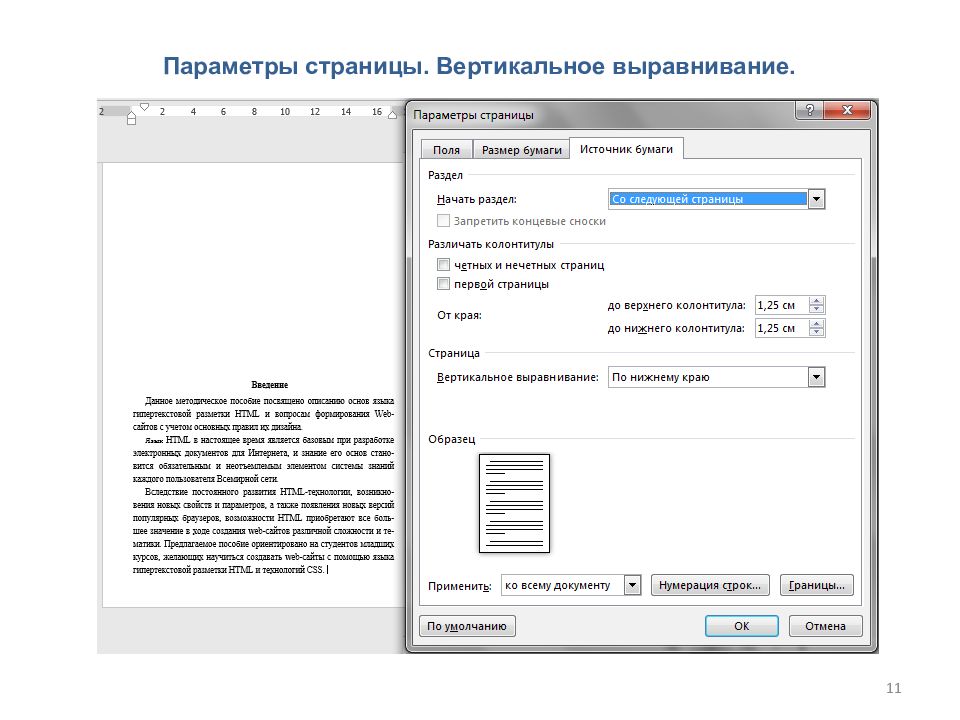Close the Параметры страницы dialog
Screen dimensions: 960x720
(847, 110)
